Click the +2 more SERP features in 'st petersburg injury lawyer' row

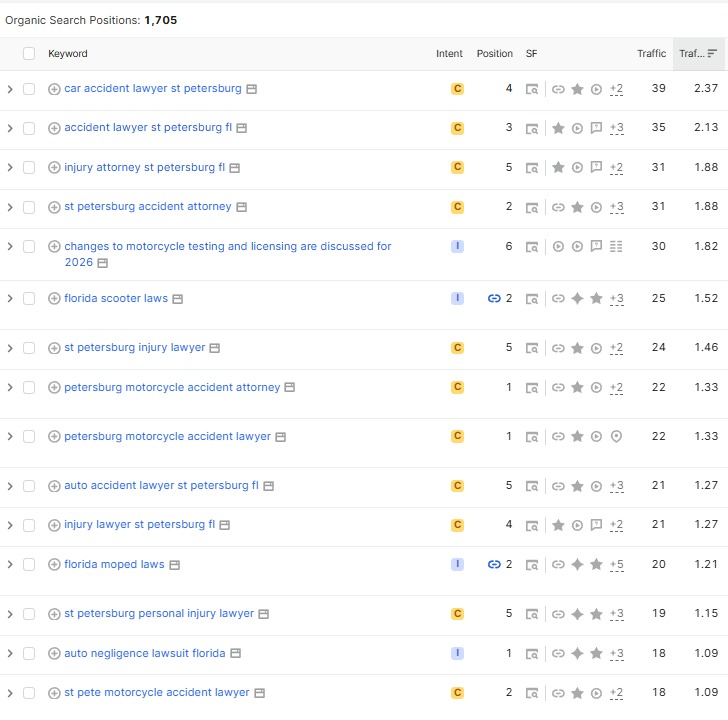[x=616, y=348]
